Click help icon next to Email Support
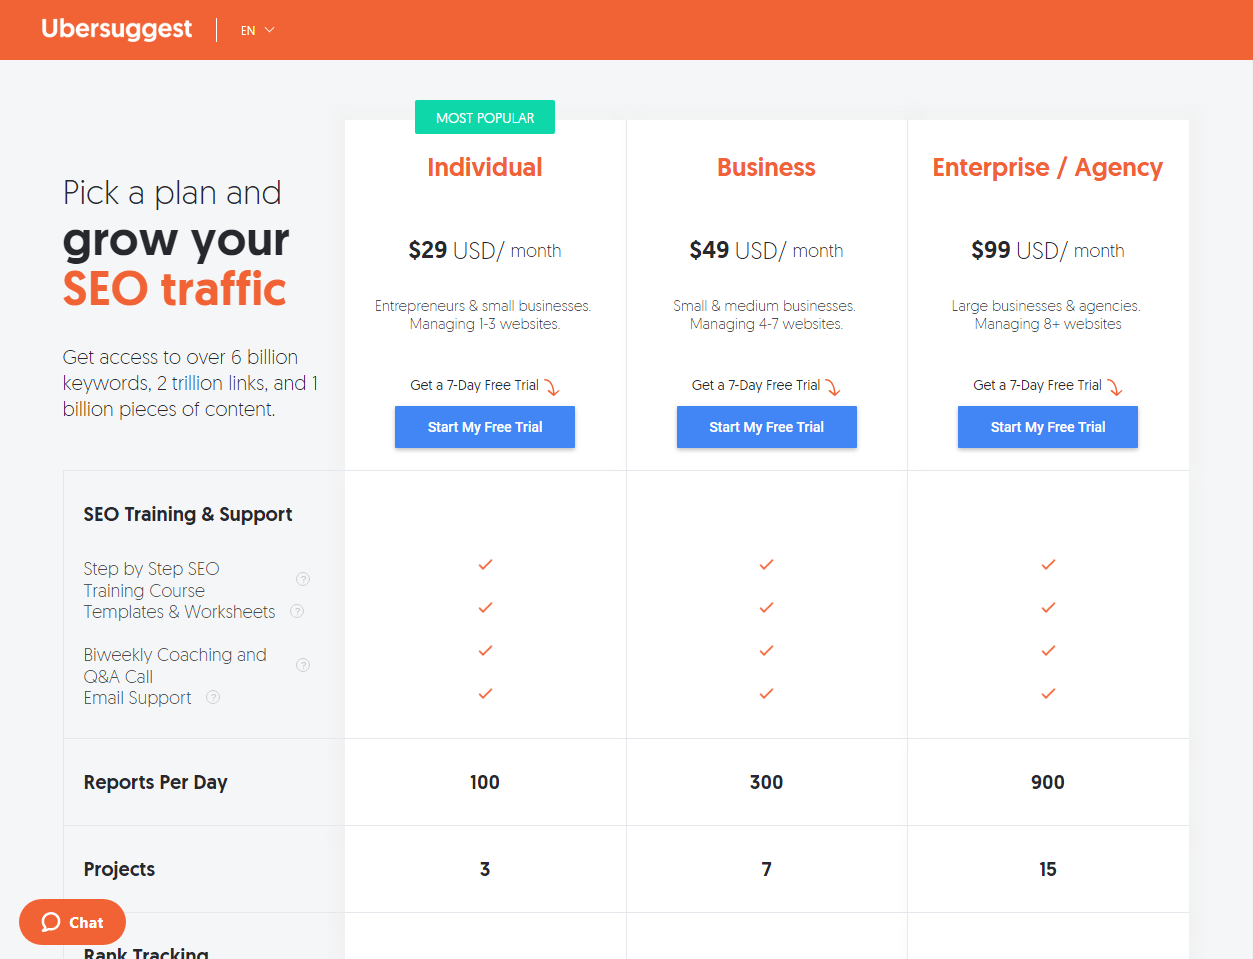The height and width of the screenshot is (959, 1253). click(213, 697)
